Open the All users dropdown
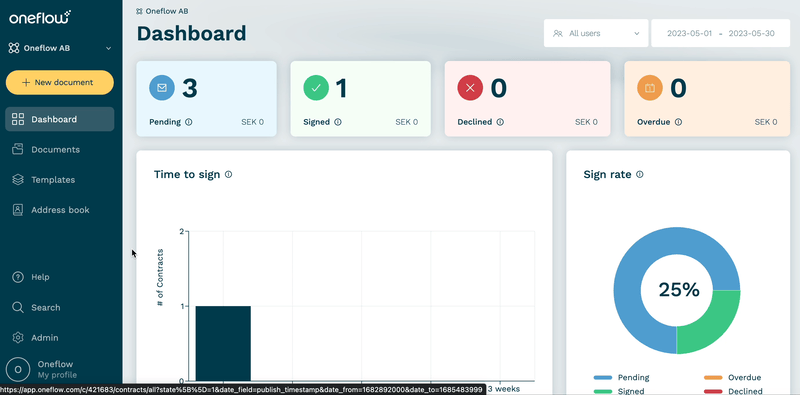Viewport: 800px width, 395px height. [x=596, y=33]
